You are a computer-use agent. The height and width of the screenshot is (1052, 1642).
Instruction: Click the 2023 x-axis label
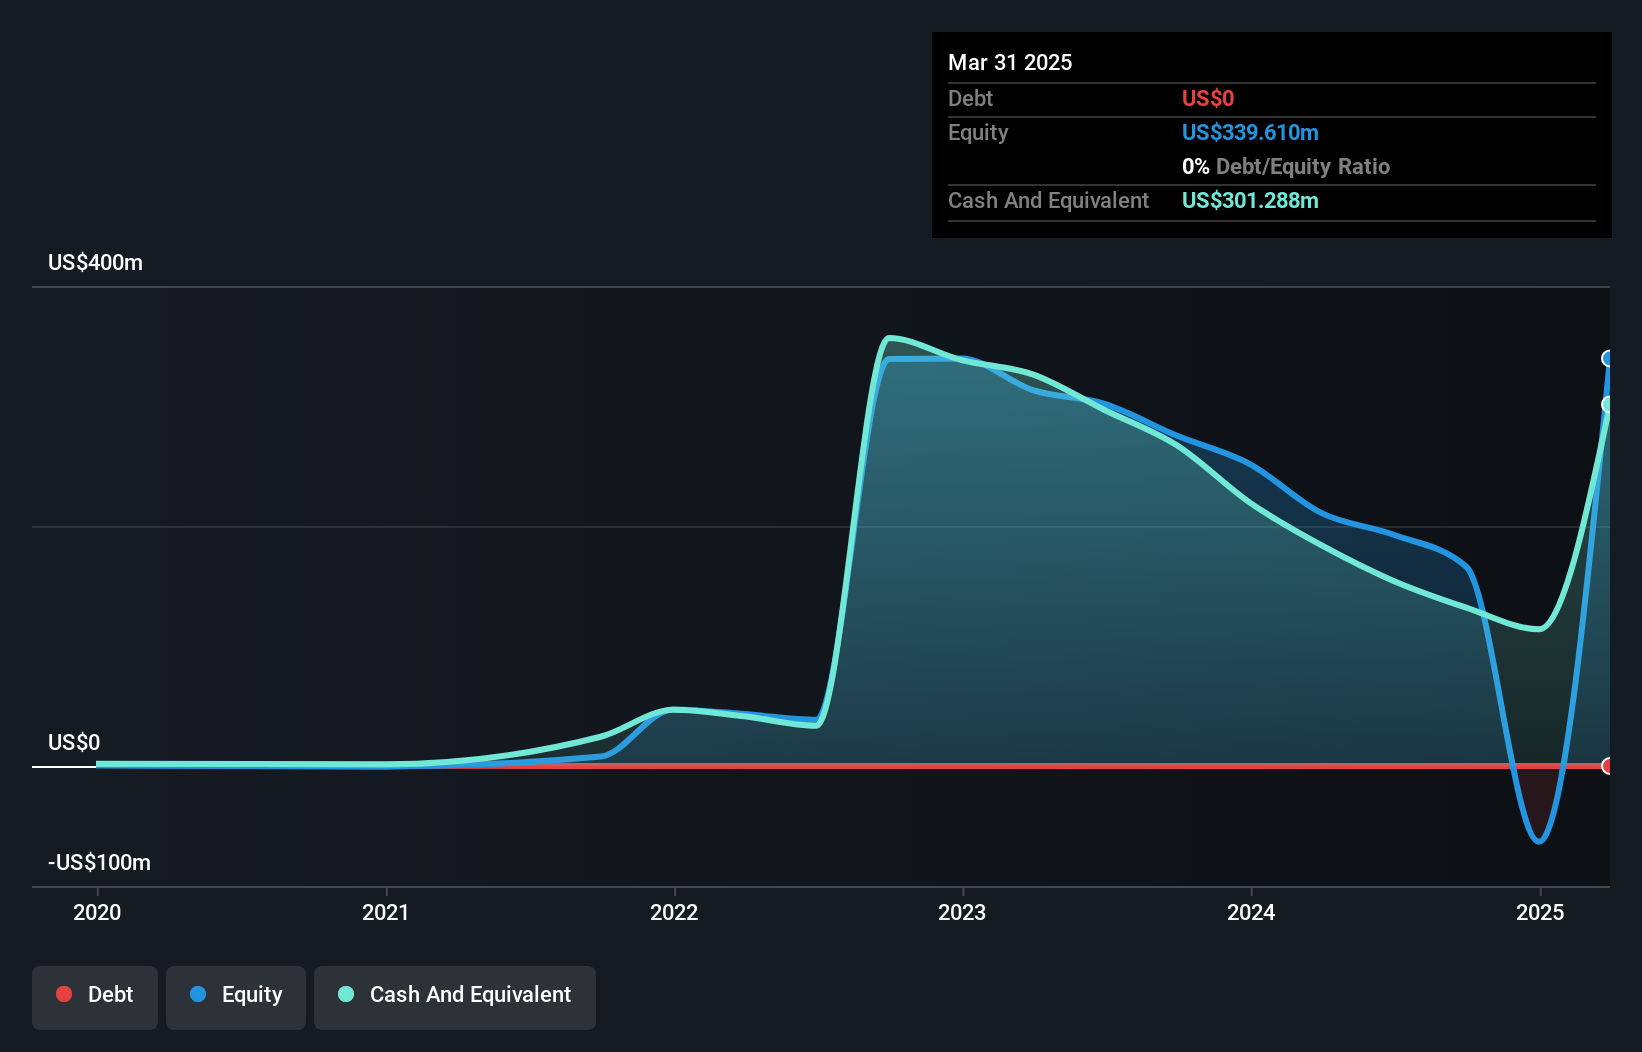[x=962, y=912]
